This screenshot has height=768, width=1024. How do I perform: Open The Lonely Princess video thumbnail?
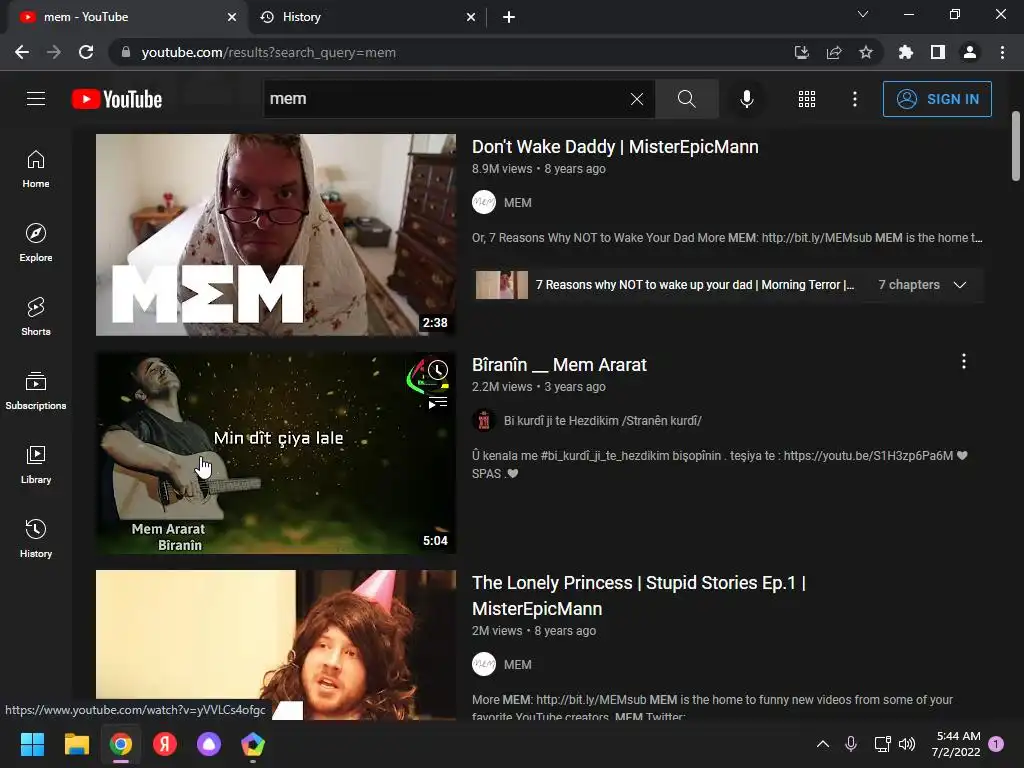pyautogui.click(x=276, y=645)
